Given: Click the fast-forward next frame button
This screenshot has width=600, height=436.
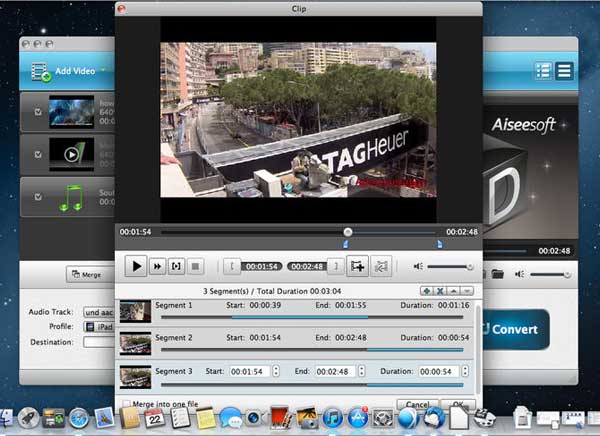Looking at the screenshot, I should click(x=157, y=266).
